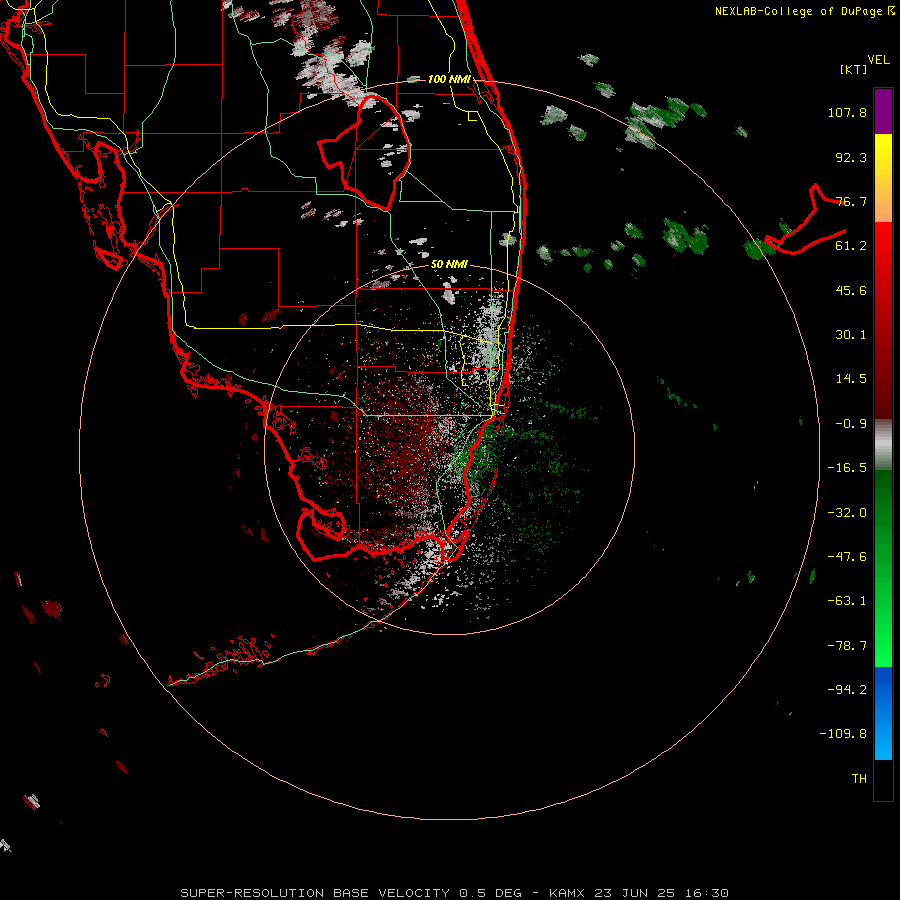
Task: Select the 14.5 scale value
Action: pos(851,379)
